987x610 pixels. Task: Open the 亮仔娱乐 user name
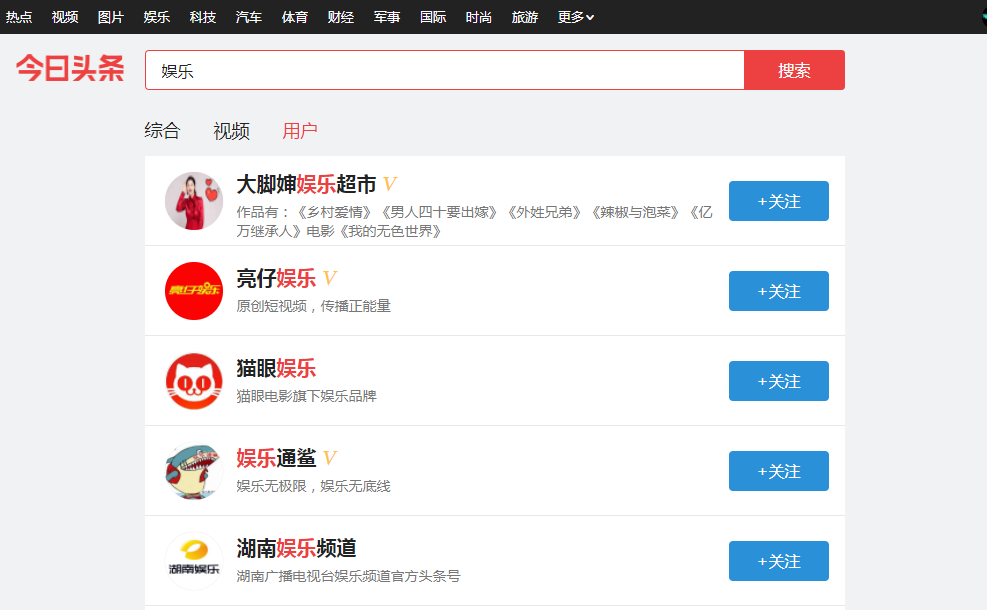pos(276,278)
